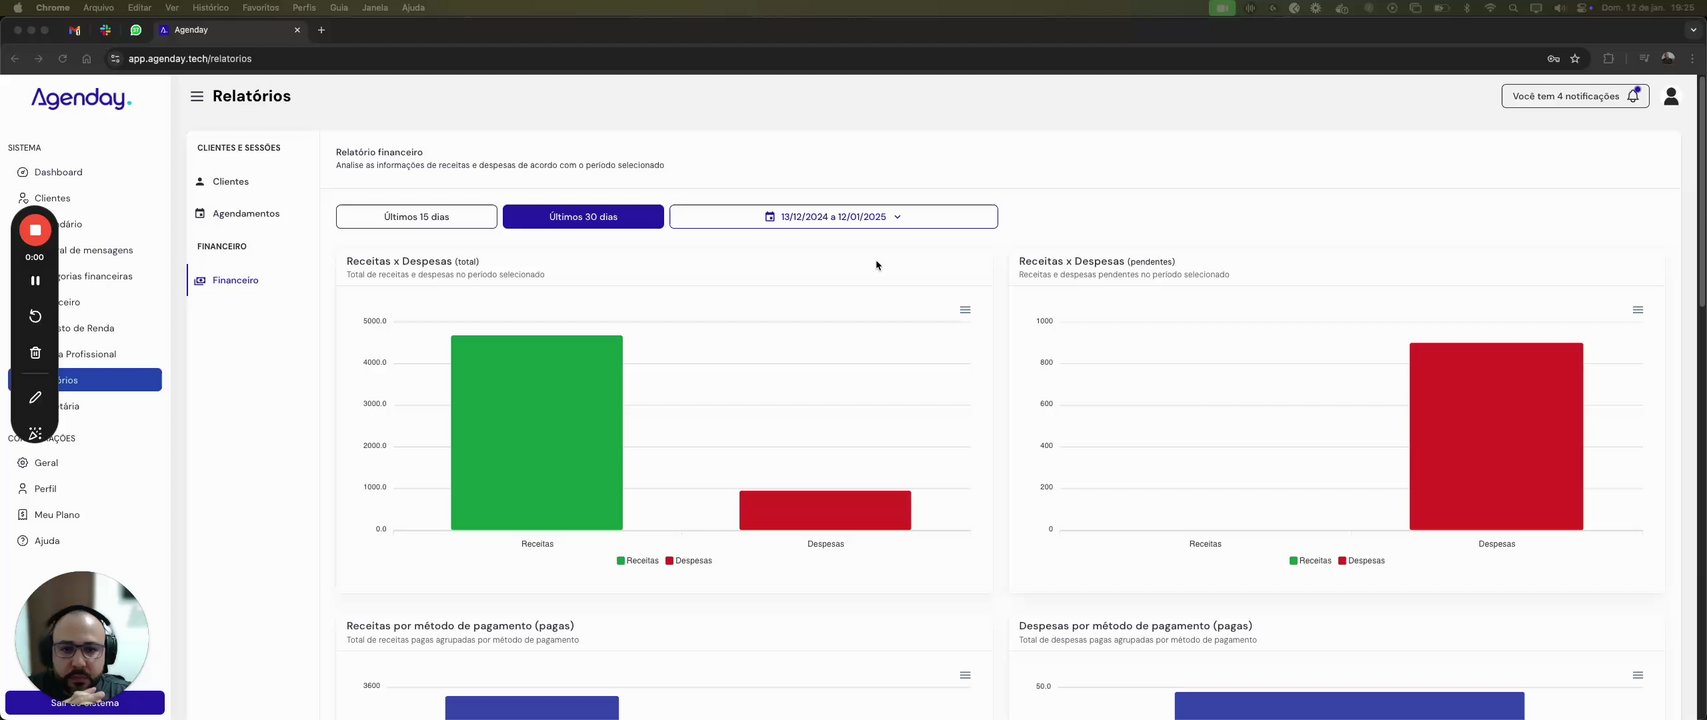The width and height of the screenshot is (1707, 720).
Task: Open the Histórico menu in macOS menu bar
Action: click(x=210, y=7)
